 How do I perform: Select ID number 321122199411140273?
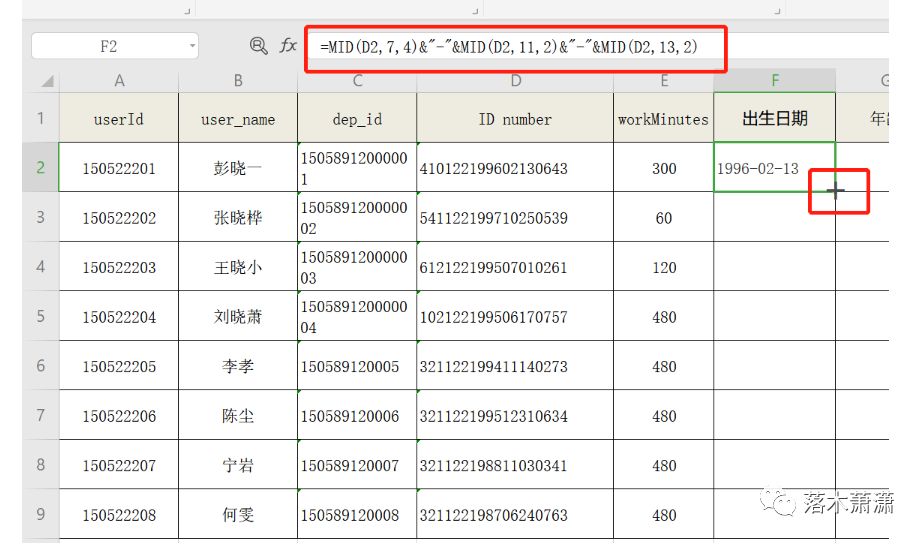515,366
